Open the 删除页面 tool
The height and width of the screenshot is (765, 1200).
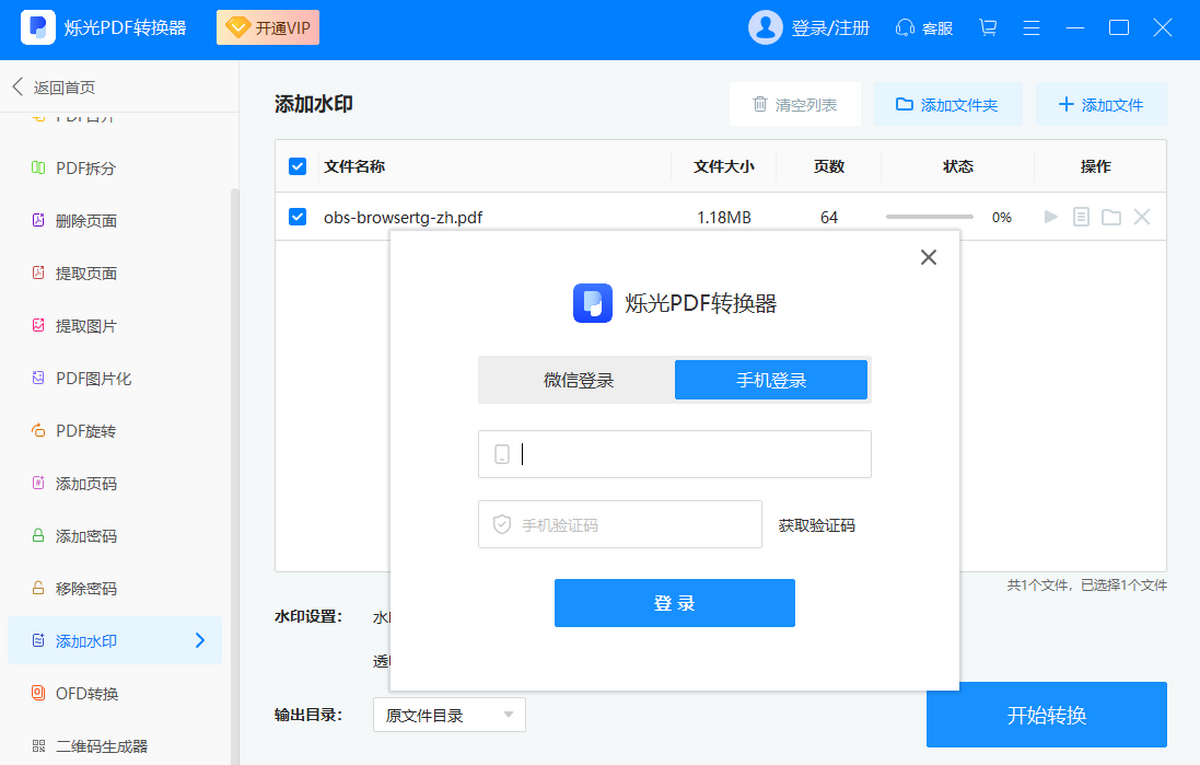point(90,220)
